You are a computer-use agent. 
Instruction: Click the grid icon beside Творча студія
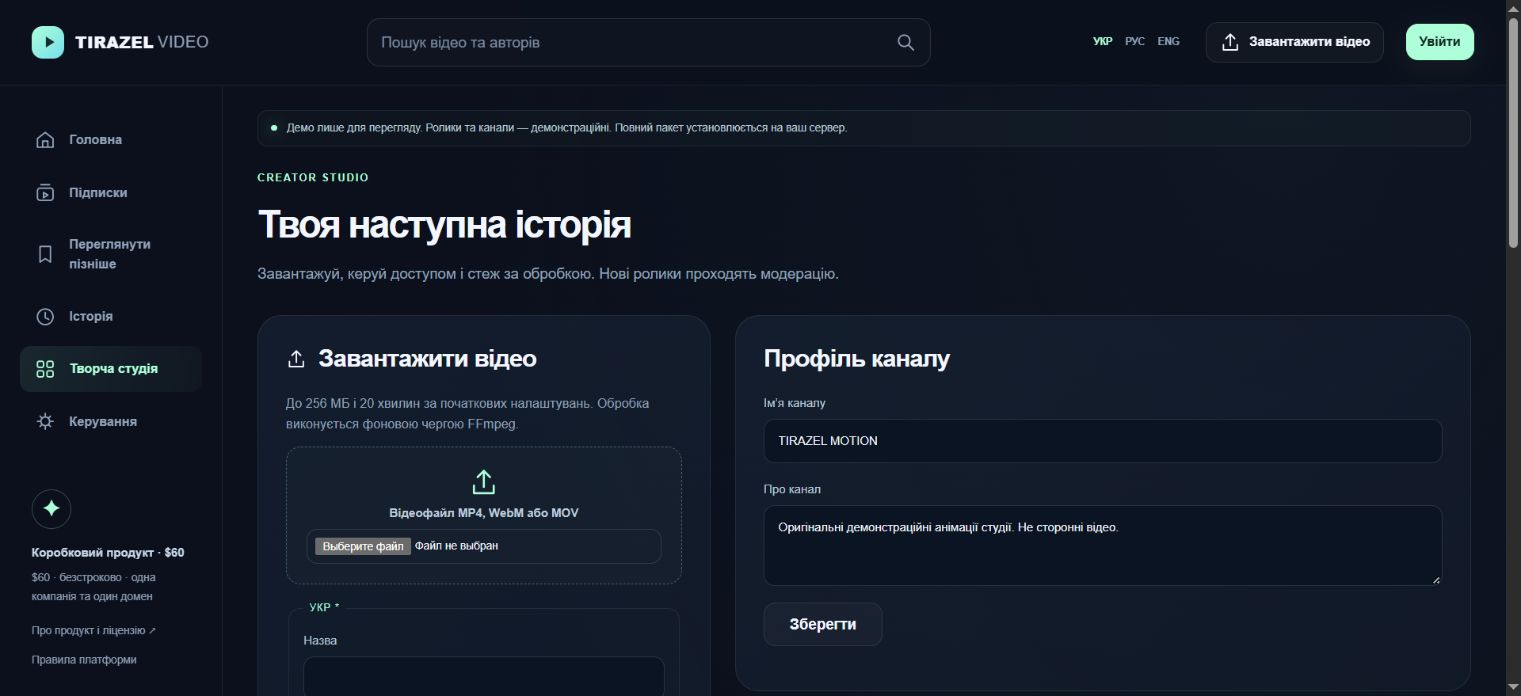tap(45, 369)
